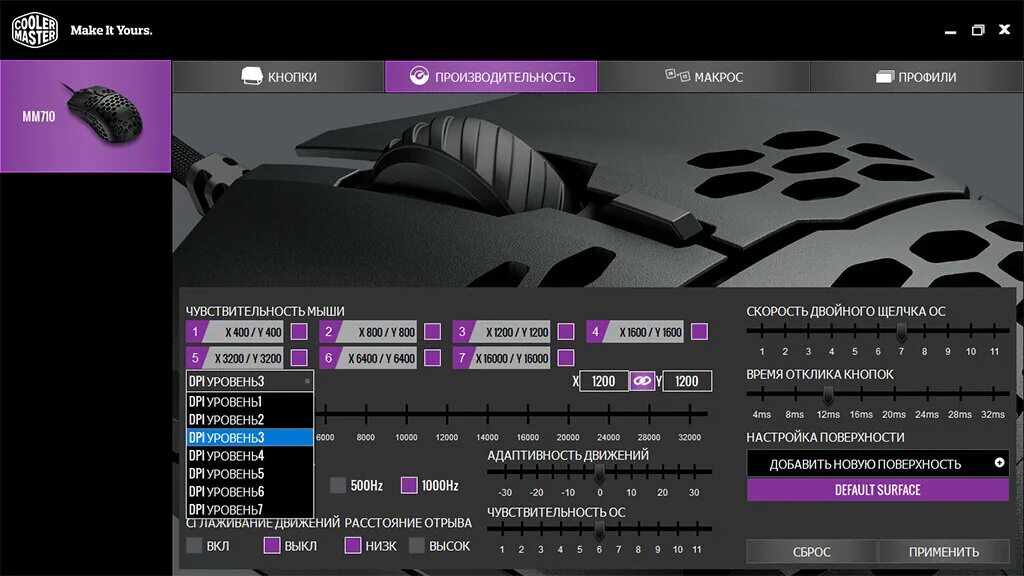The height and width of the screenshot is (576, 1024).
Task: Minimize the Cooler Master window
Action: pos(950,31)
